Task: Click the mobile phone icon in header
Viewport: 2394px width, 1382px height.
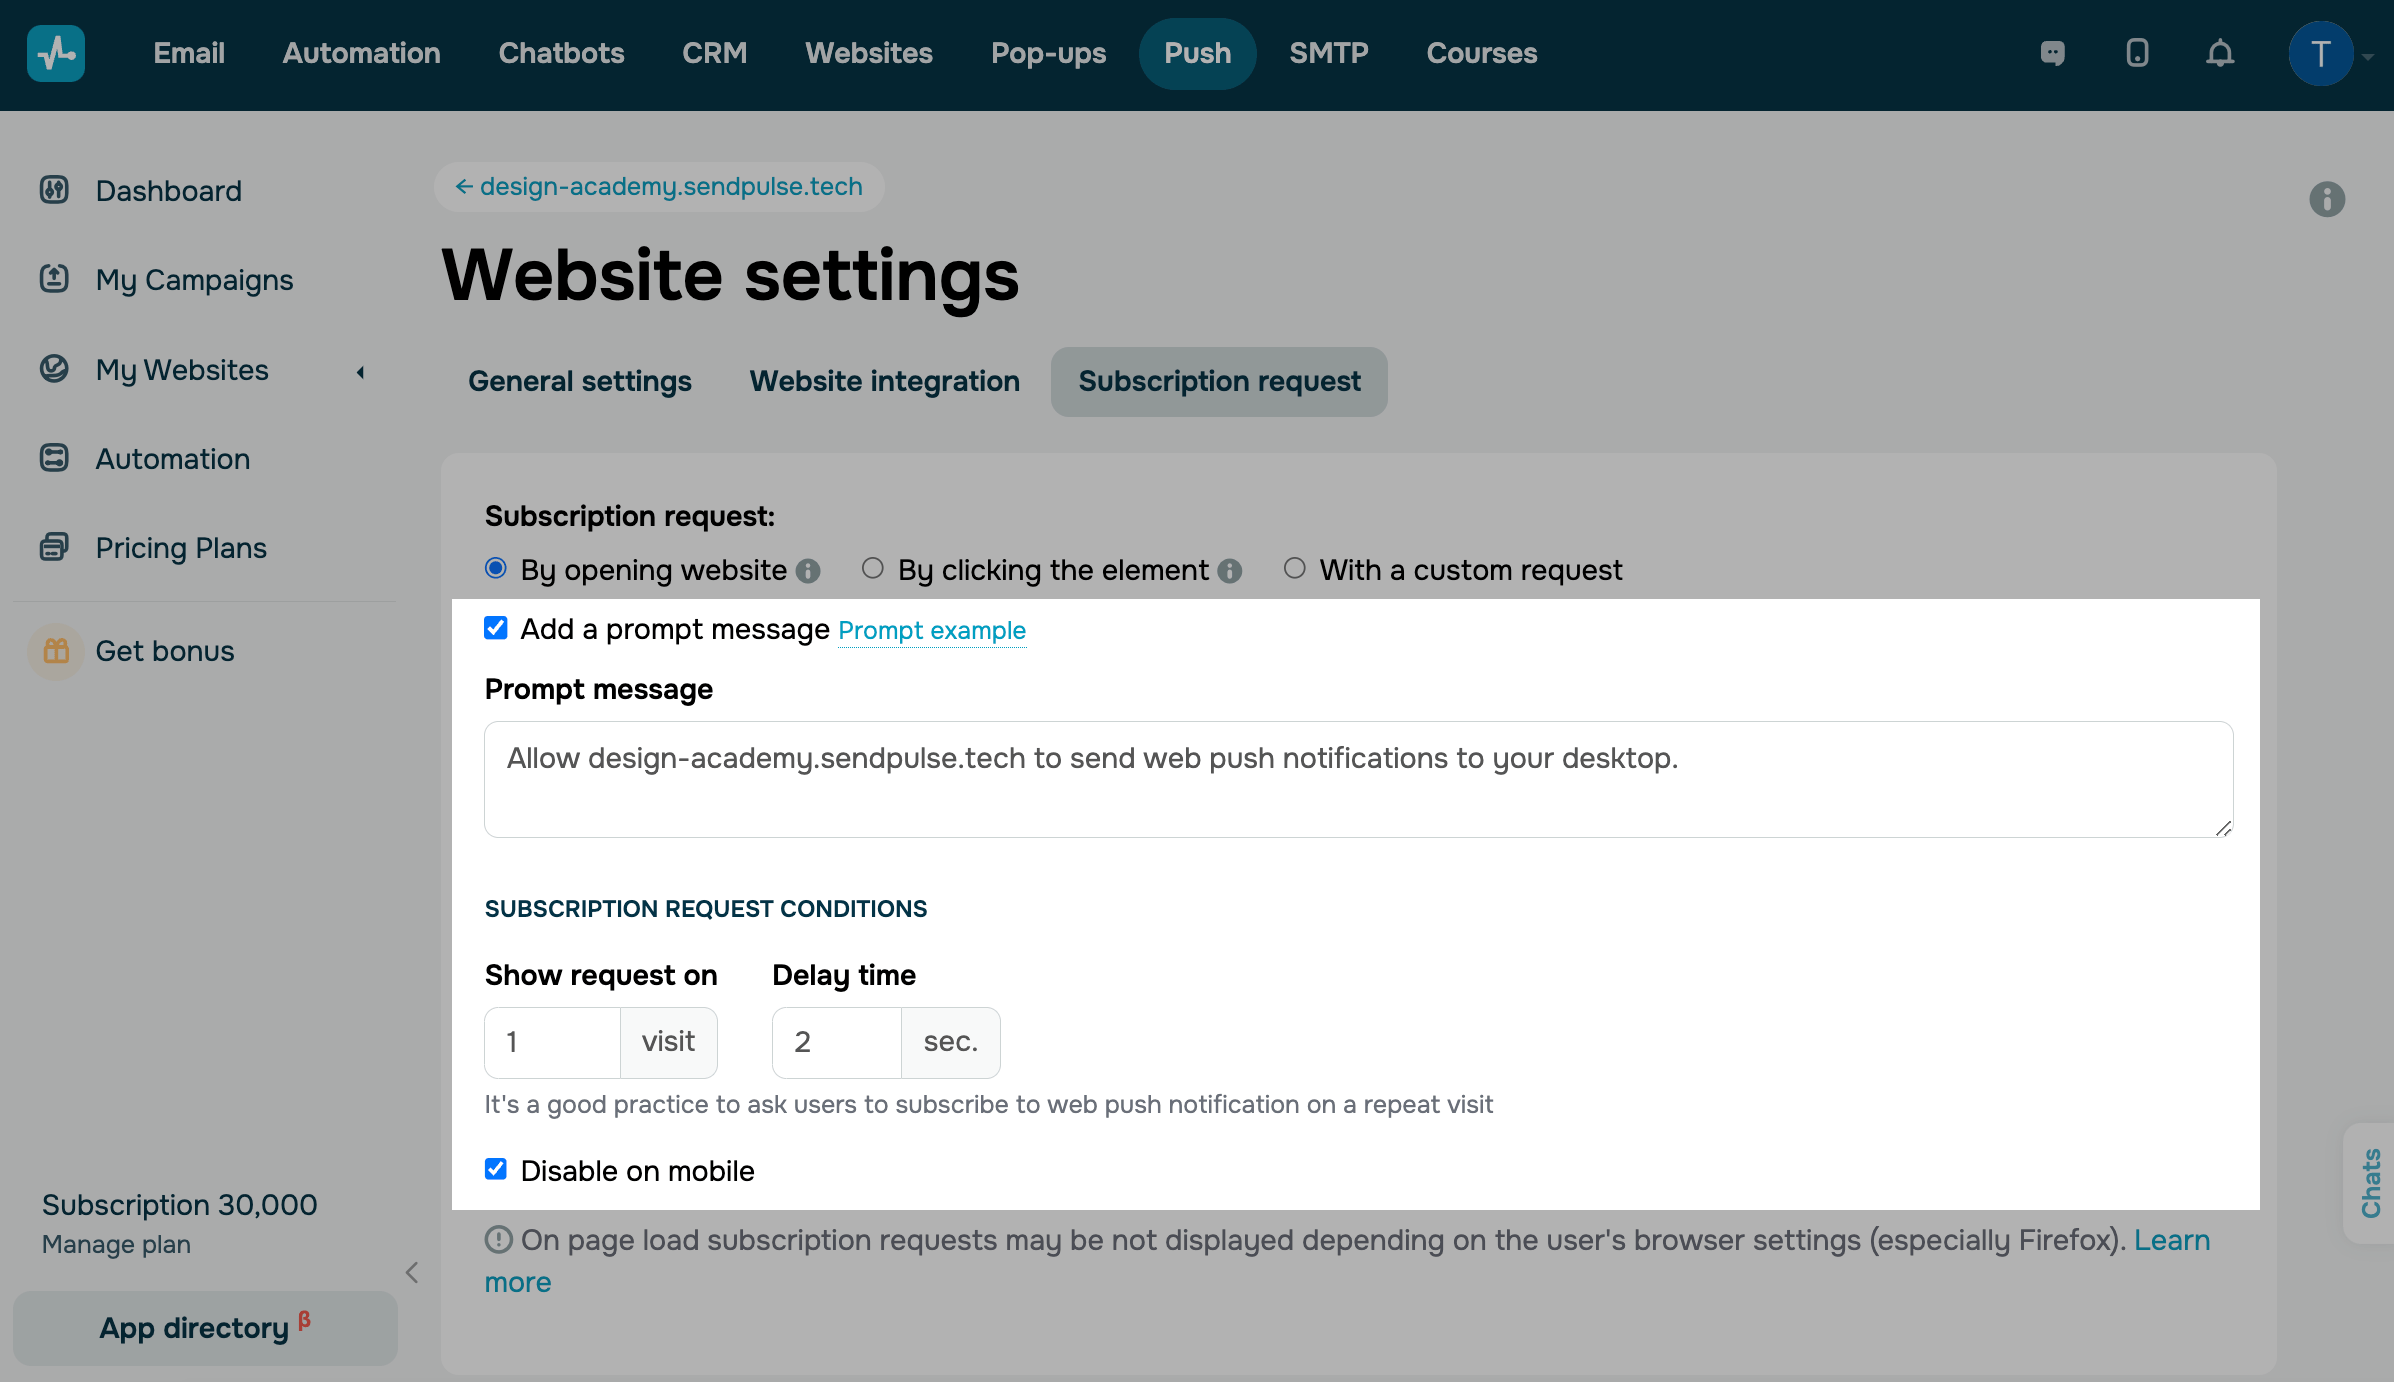Action: click(2137, 53)
